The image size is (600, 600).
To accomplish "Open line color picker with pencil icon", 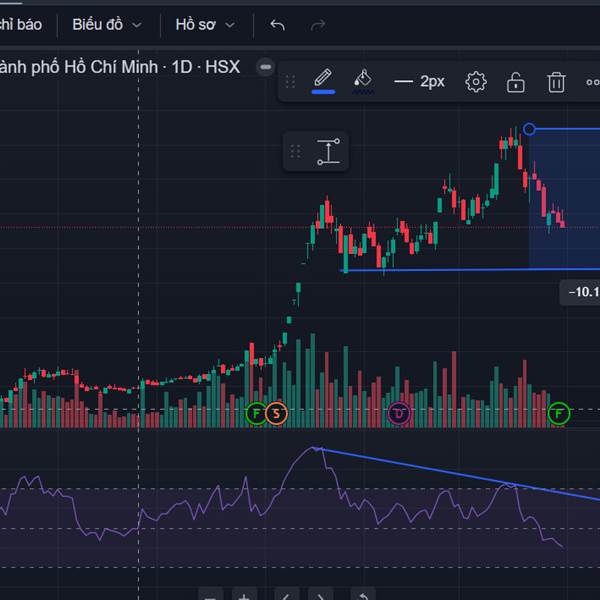I will coord(323,81).
